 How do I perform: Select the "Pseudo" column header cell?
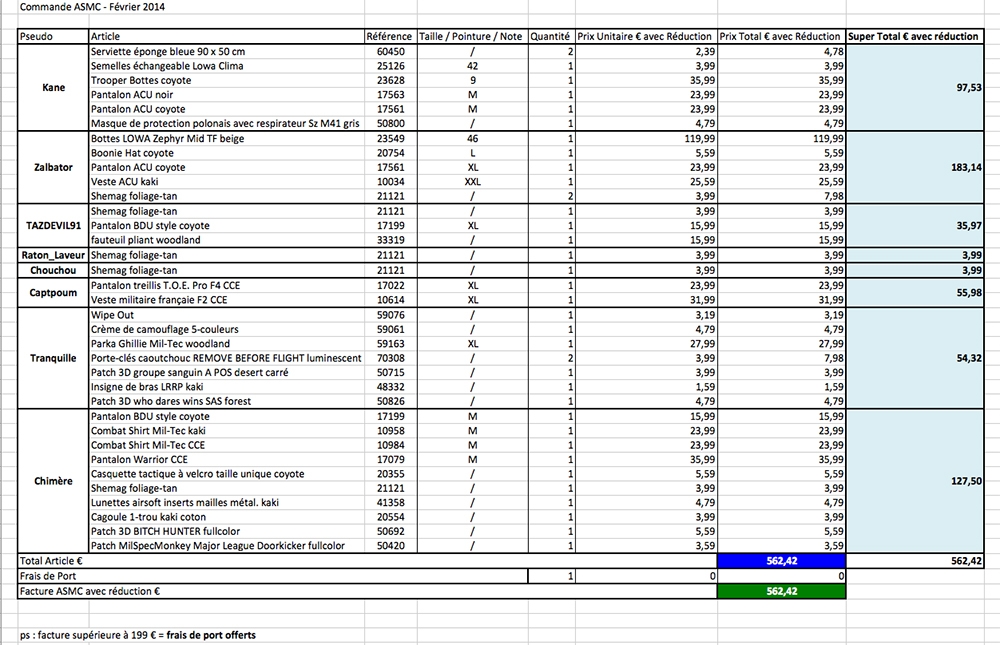pyautogui.click(x=53, y=36)
